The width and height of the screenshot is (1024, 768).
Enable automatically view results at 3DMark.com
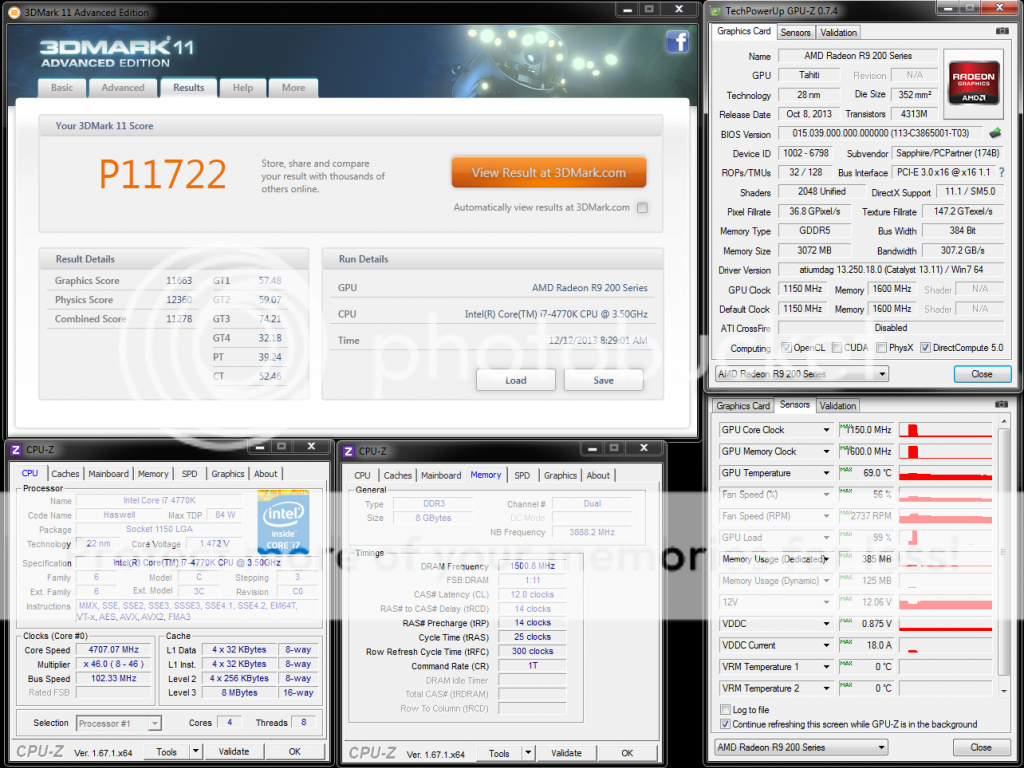pyautogui.click(x=642, y=208)
